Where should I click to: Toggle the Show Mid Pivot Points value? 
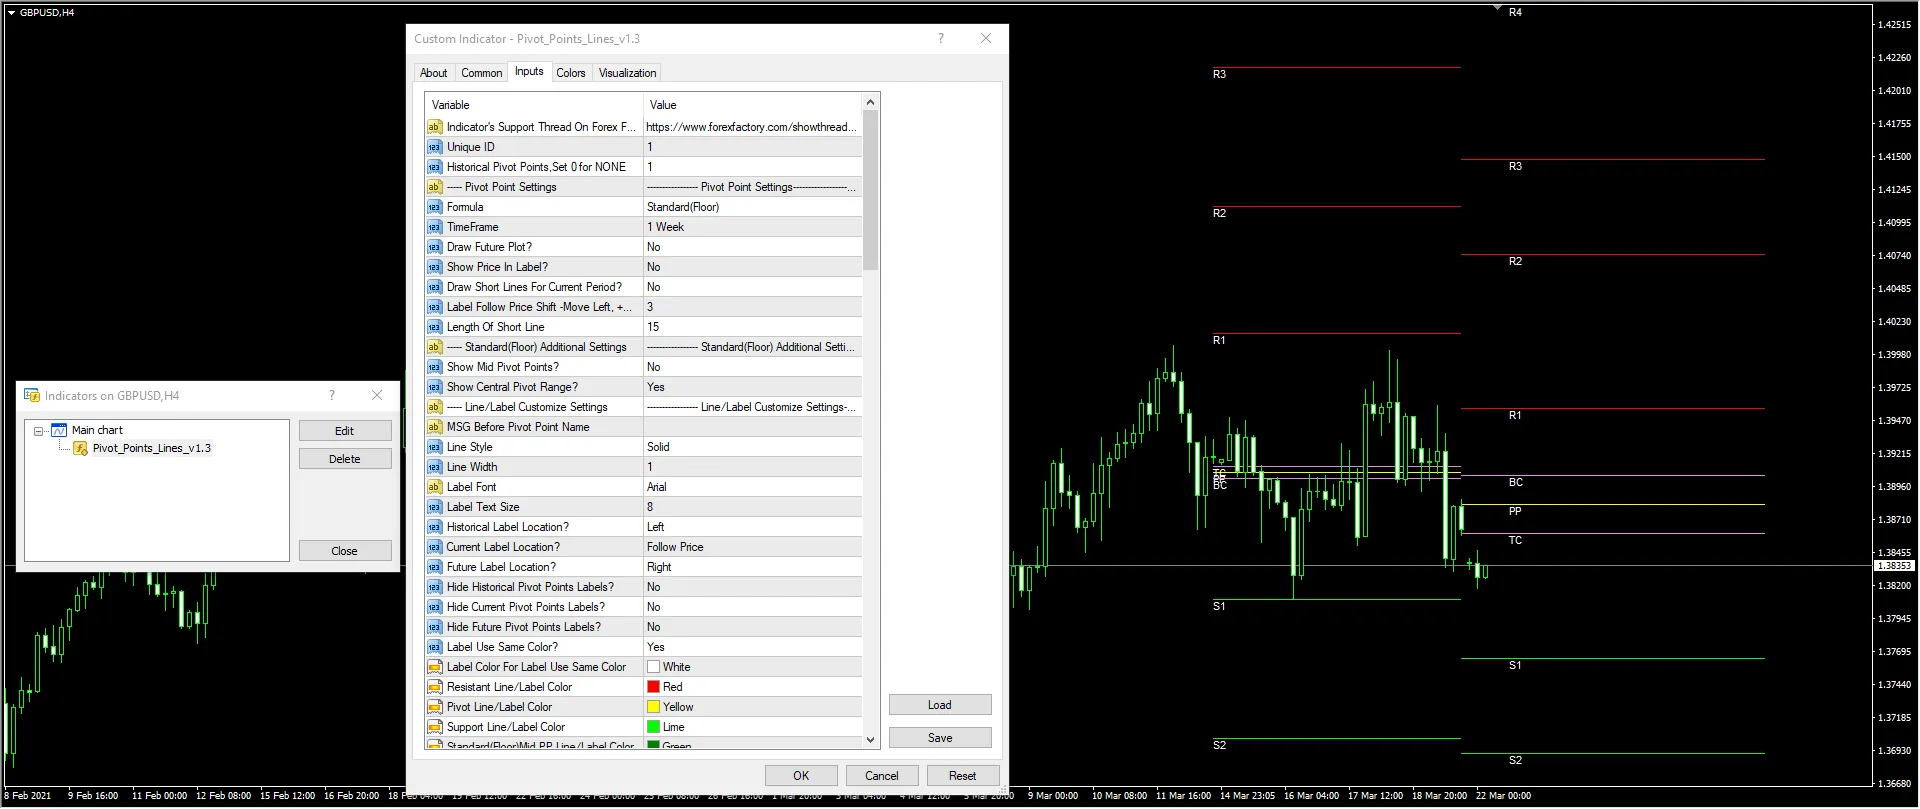pos(752,367)
